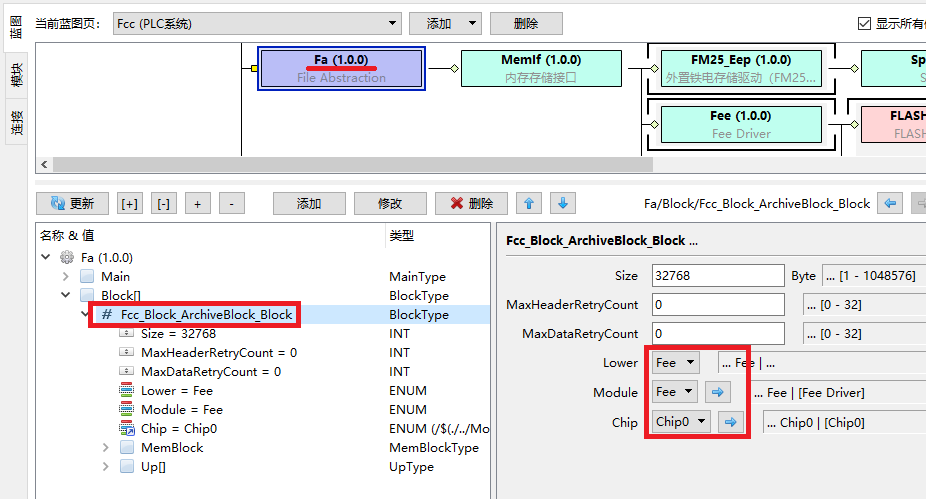Screen dimensions: 926x499
Task: Click the move down arrow icon
Action: [x=563, y=203]
